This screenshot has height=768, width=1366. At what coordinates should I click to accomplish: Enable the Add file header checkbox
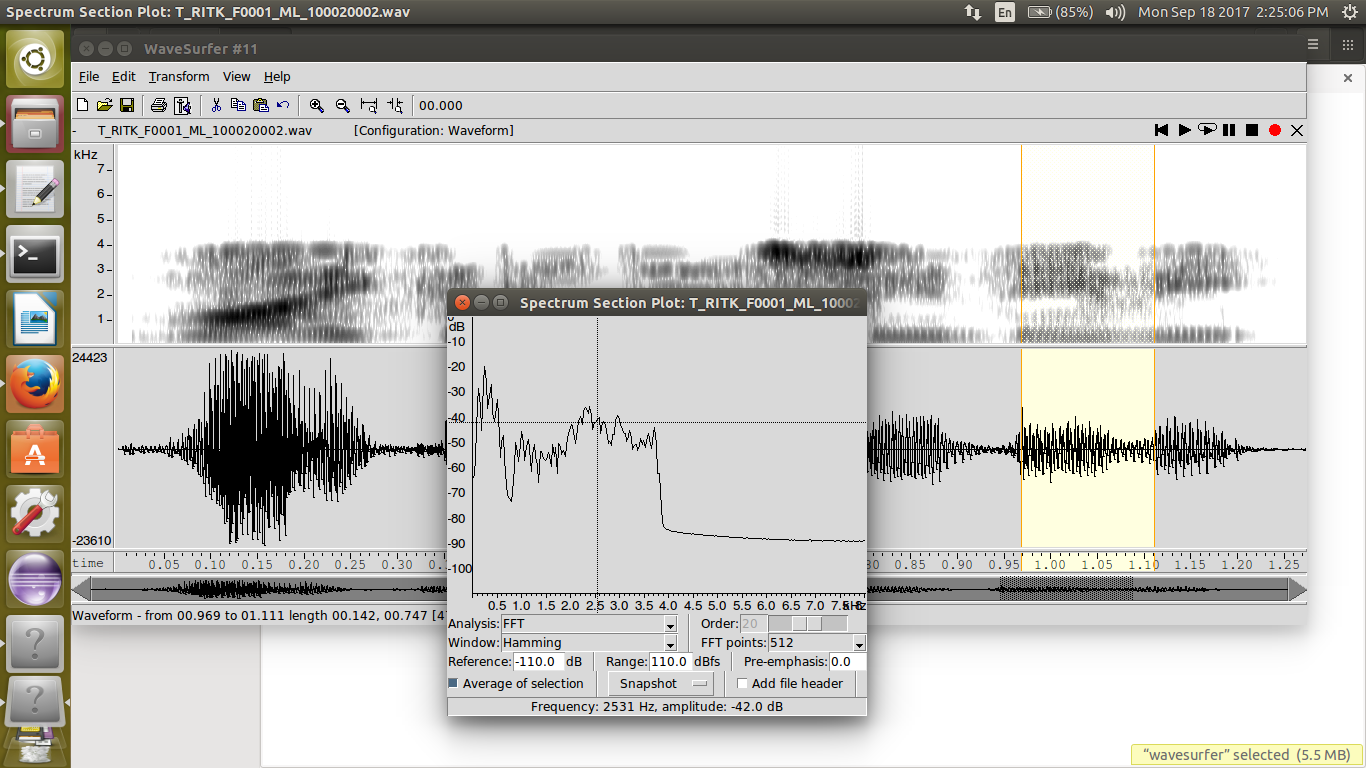(742, 684)
